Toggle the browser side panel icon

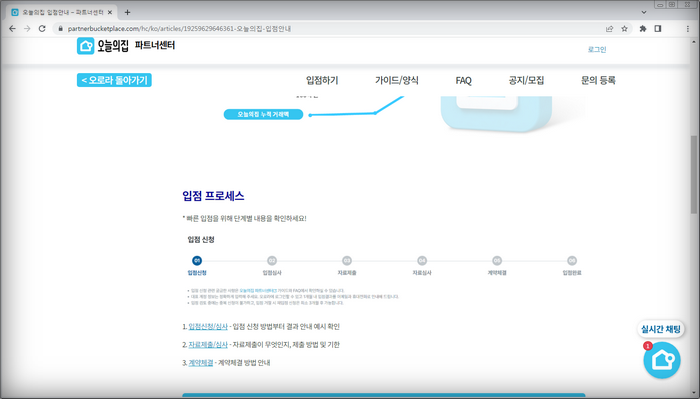(x=658, y=29)
